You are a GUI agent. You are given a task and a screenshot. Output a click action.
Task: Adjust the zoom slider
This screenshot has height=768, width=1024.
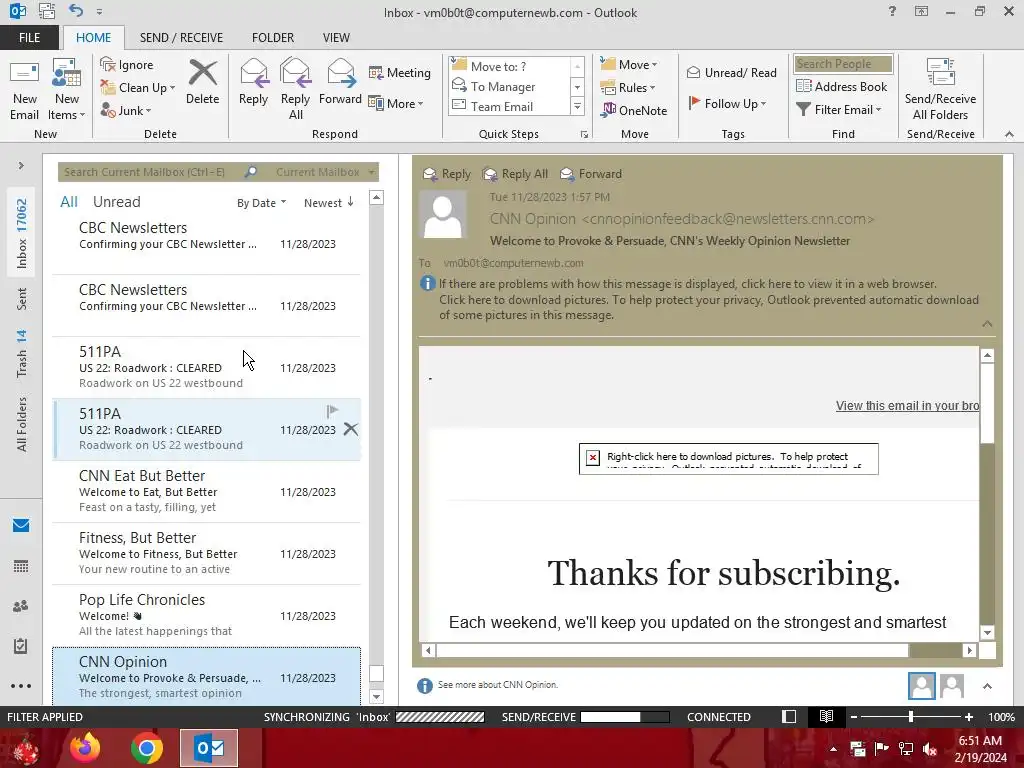(x=910, y=717)
